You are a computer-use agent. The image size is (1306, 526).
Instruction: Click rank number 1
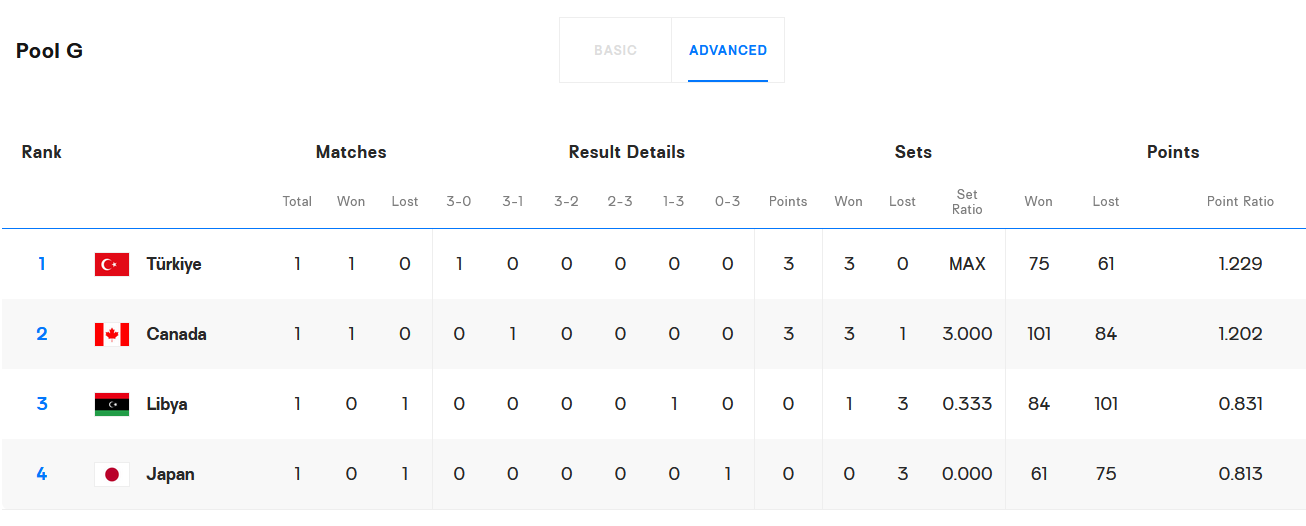click(42, 264)
